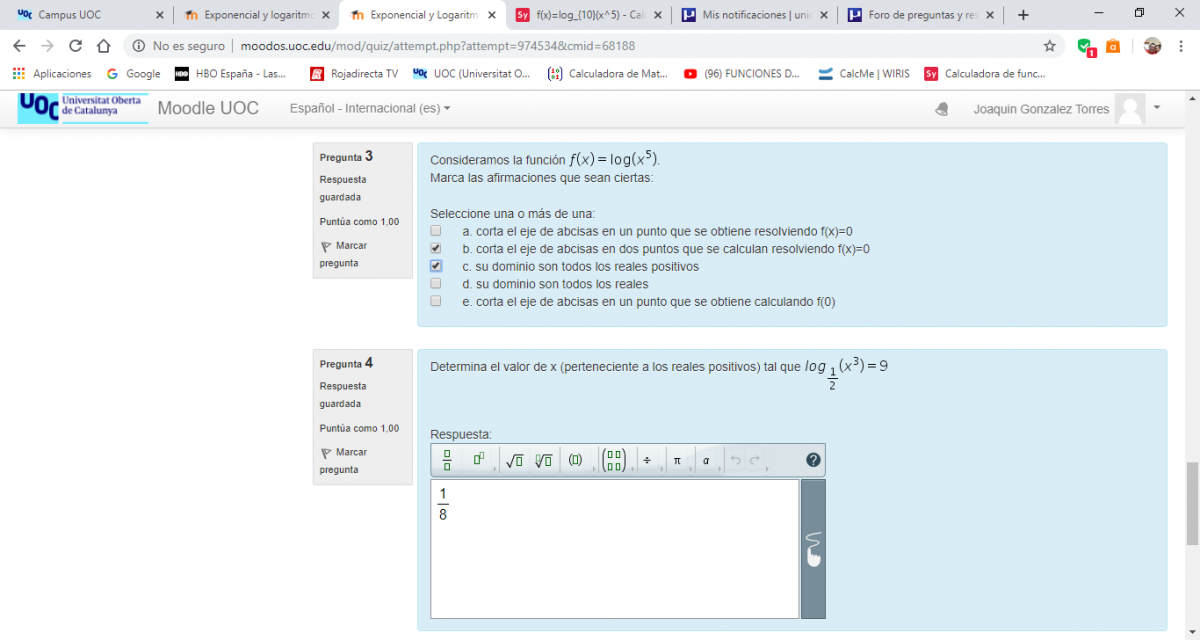
Task: Check option d, domain is all reals
Action: (x=436, y=284)
